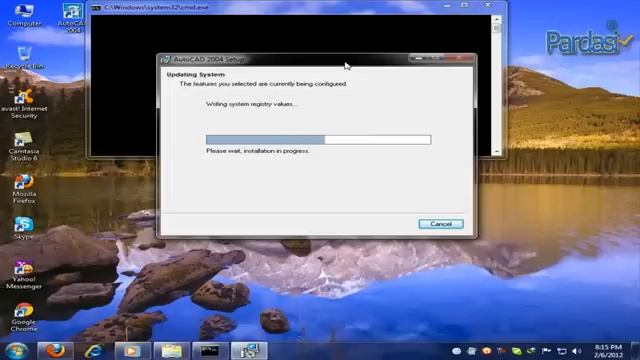The width and height of the screenshot is (640, 360).
Task: Click the 'Updating System' heading
Action: 196,75
